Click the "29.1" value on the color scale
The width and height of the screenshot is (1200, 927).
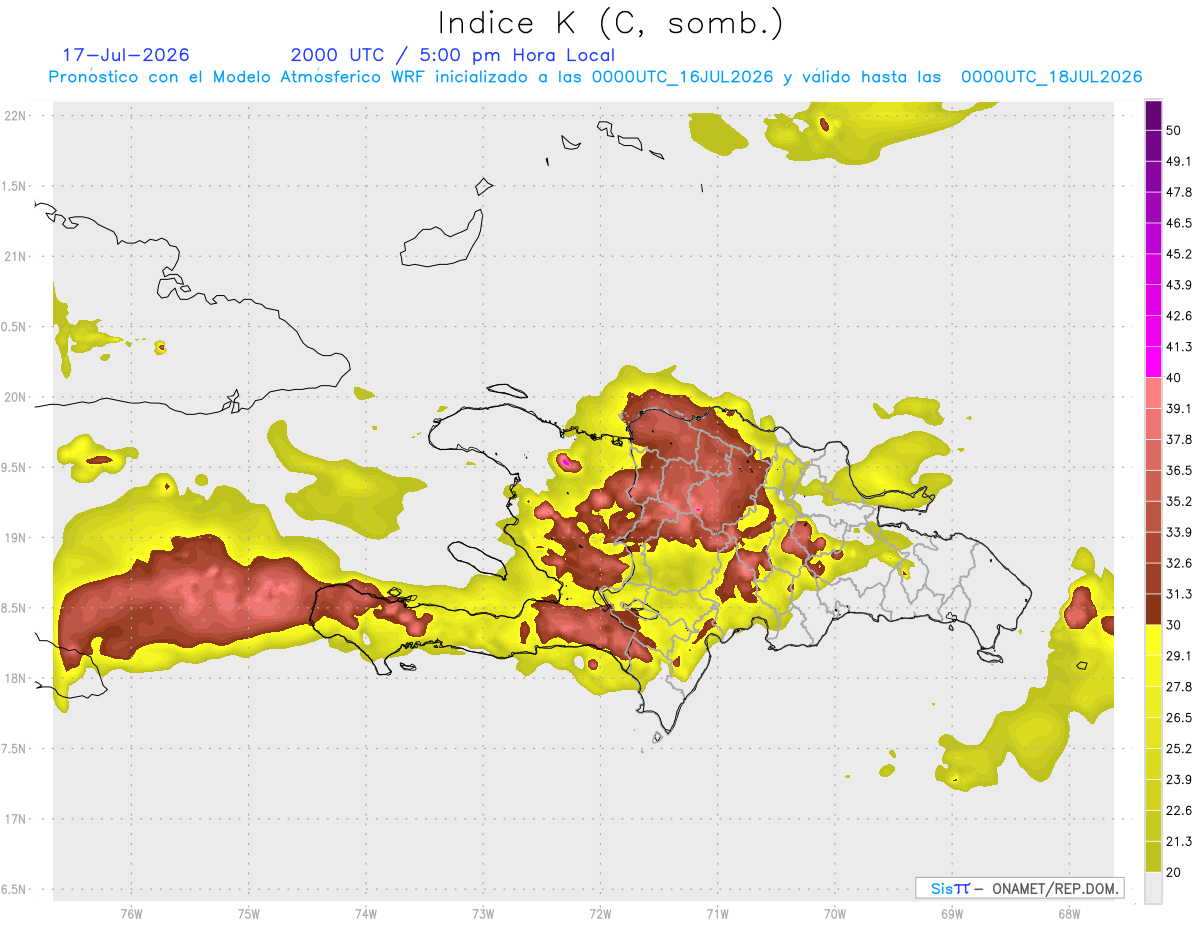[1178, 656]
